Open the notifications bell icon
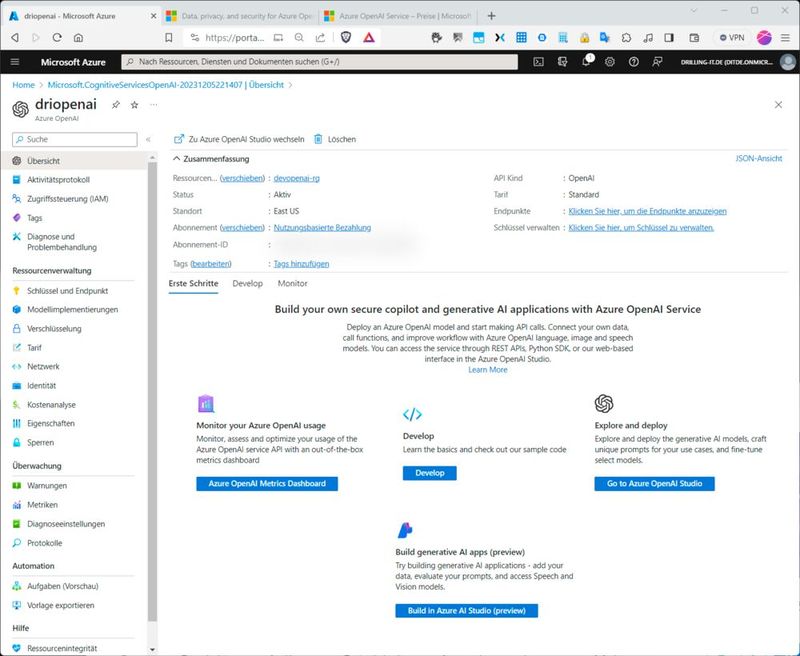 [x=586, y=62]
